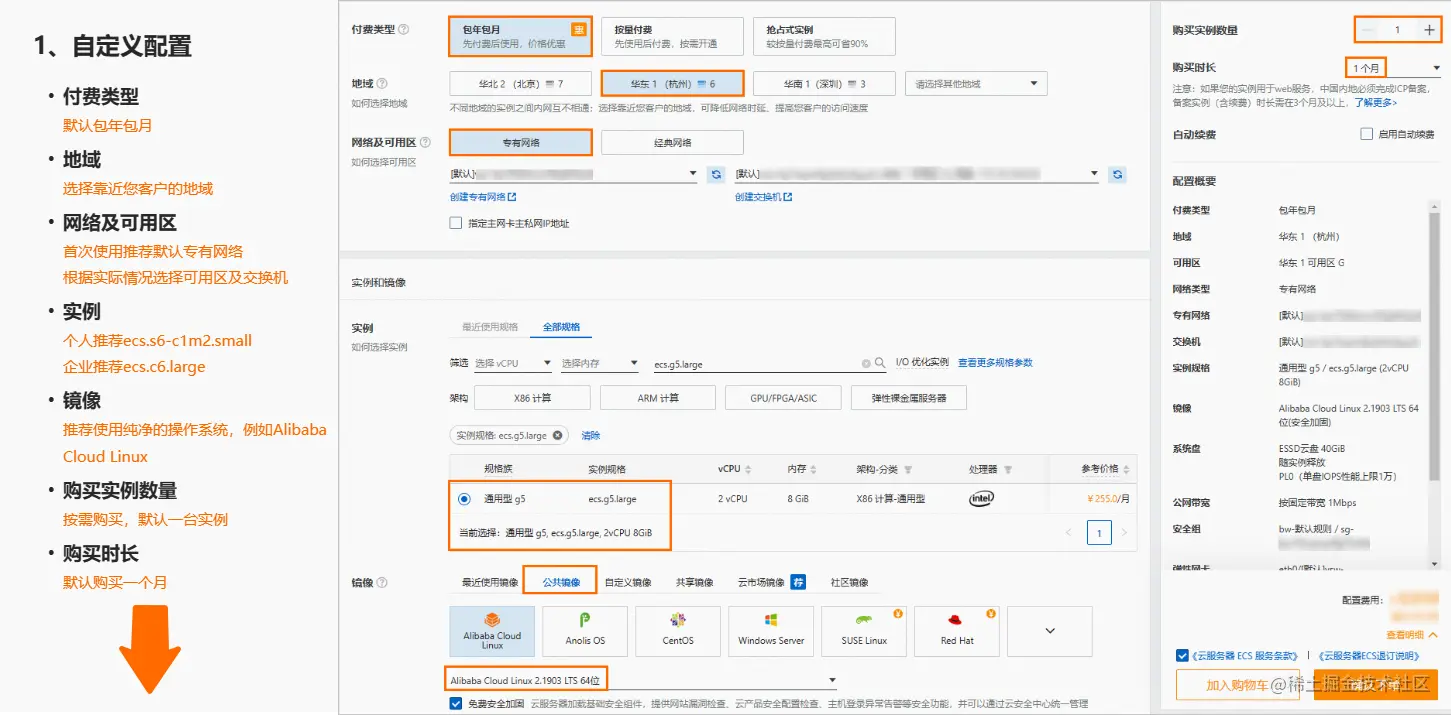The width and height of the screenshot is (1451, 715).
Task: Select X86 计算 architecture filter
Action: point(531,398)
